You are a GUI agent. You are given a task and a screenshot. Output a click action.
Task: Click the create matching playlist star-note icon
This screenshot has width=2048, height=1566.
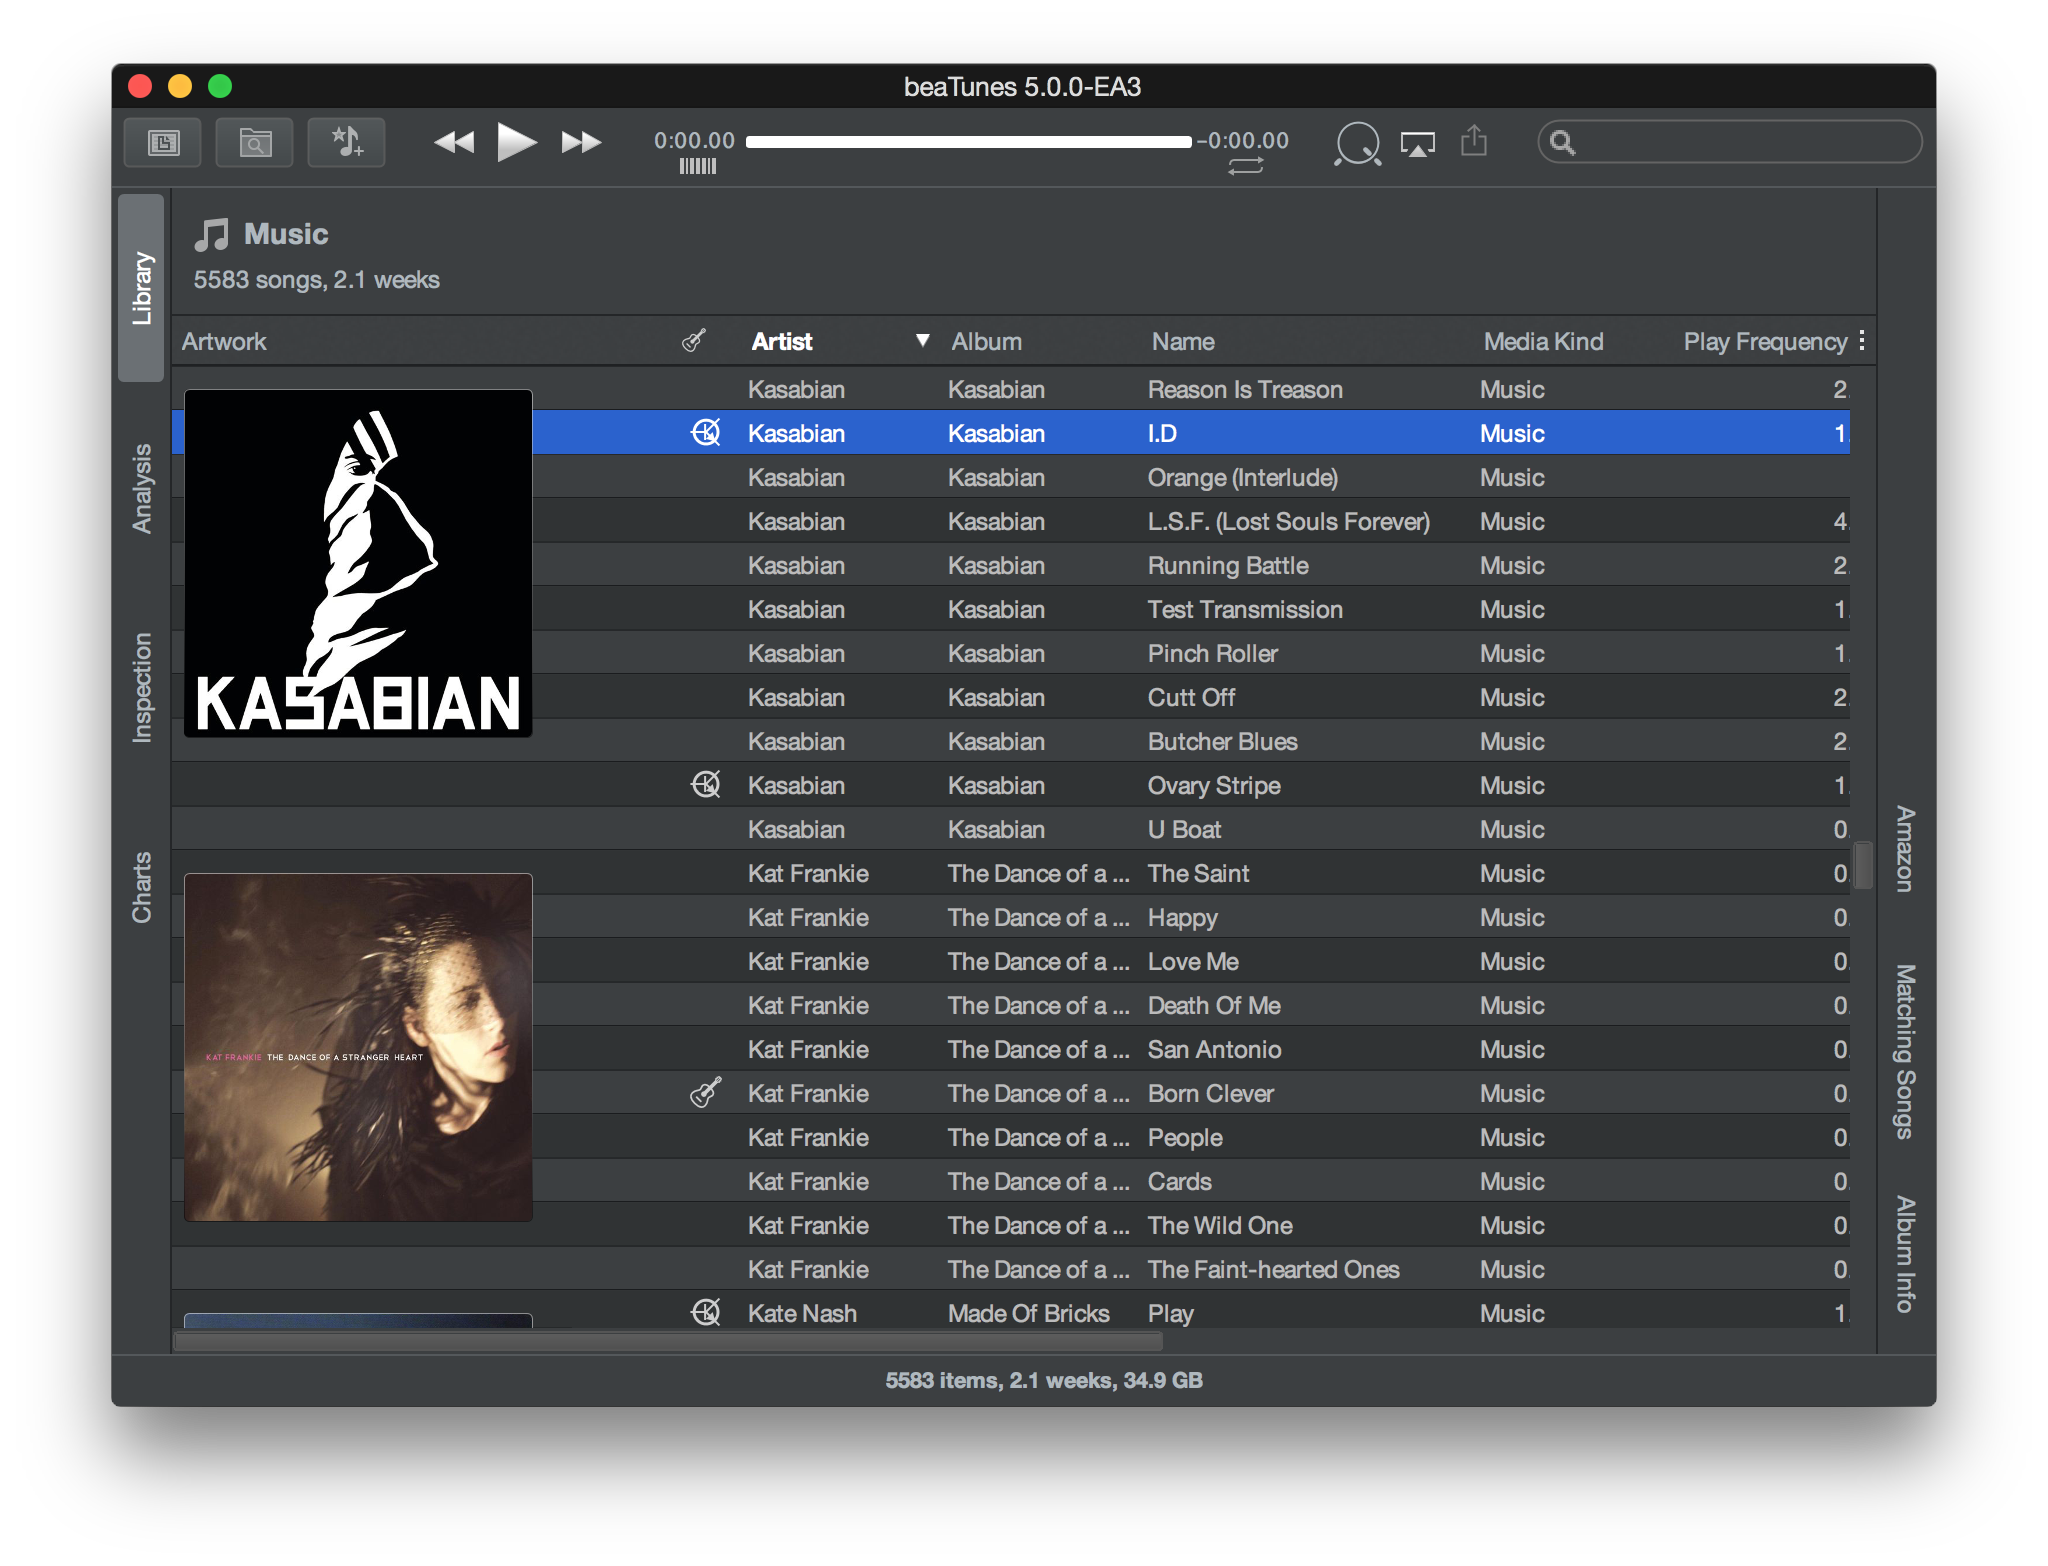(346, 142)
